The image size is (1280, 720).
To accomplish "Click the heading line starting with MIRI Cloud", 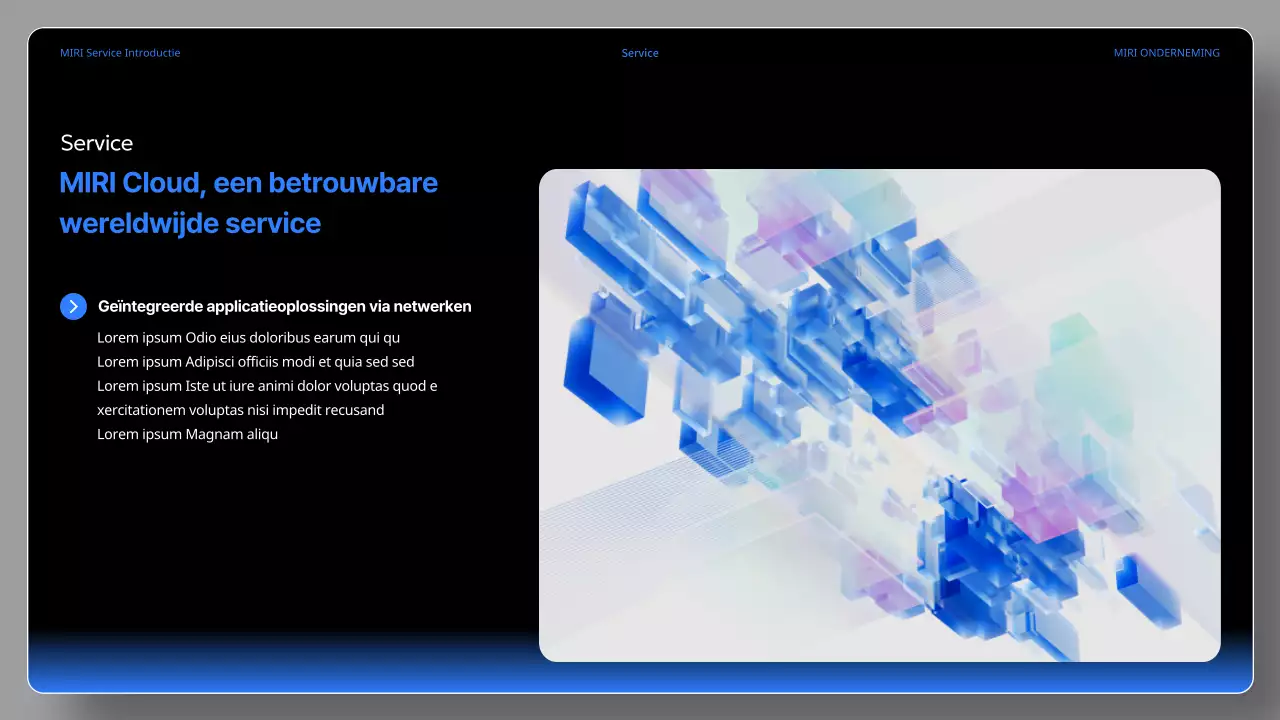I will (248, 183).
